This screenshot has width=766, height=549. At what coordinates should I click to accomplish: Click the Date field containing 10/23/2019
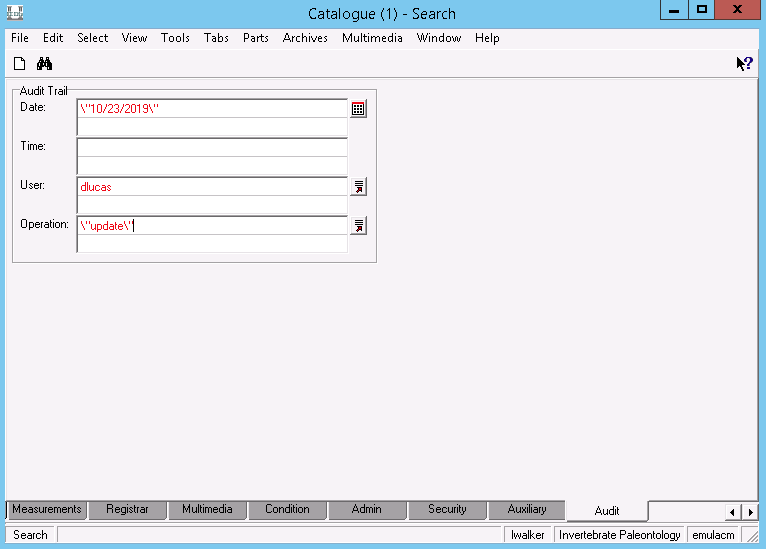(x=212, y=108)
